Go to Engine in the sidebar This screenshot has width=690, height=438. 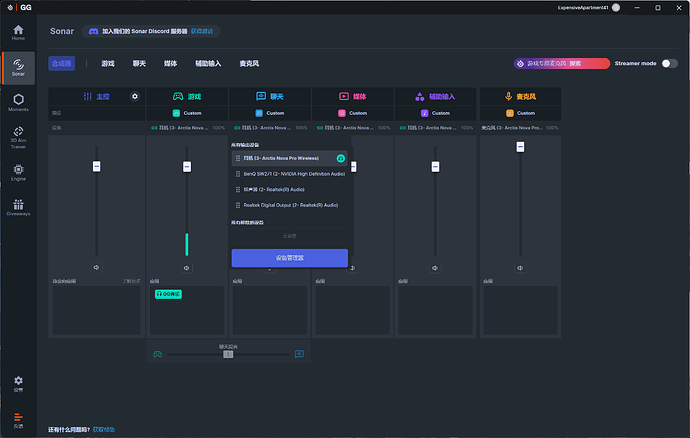[x=18, y=171]
